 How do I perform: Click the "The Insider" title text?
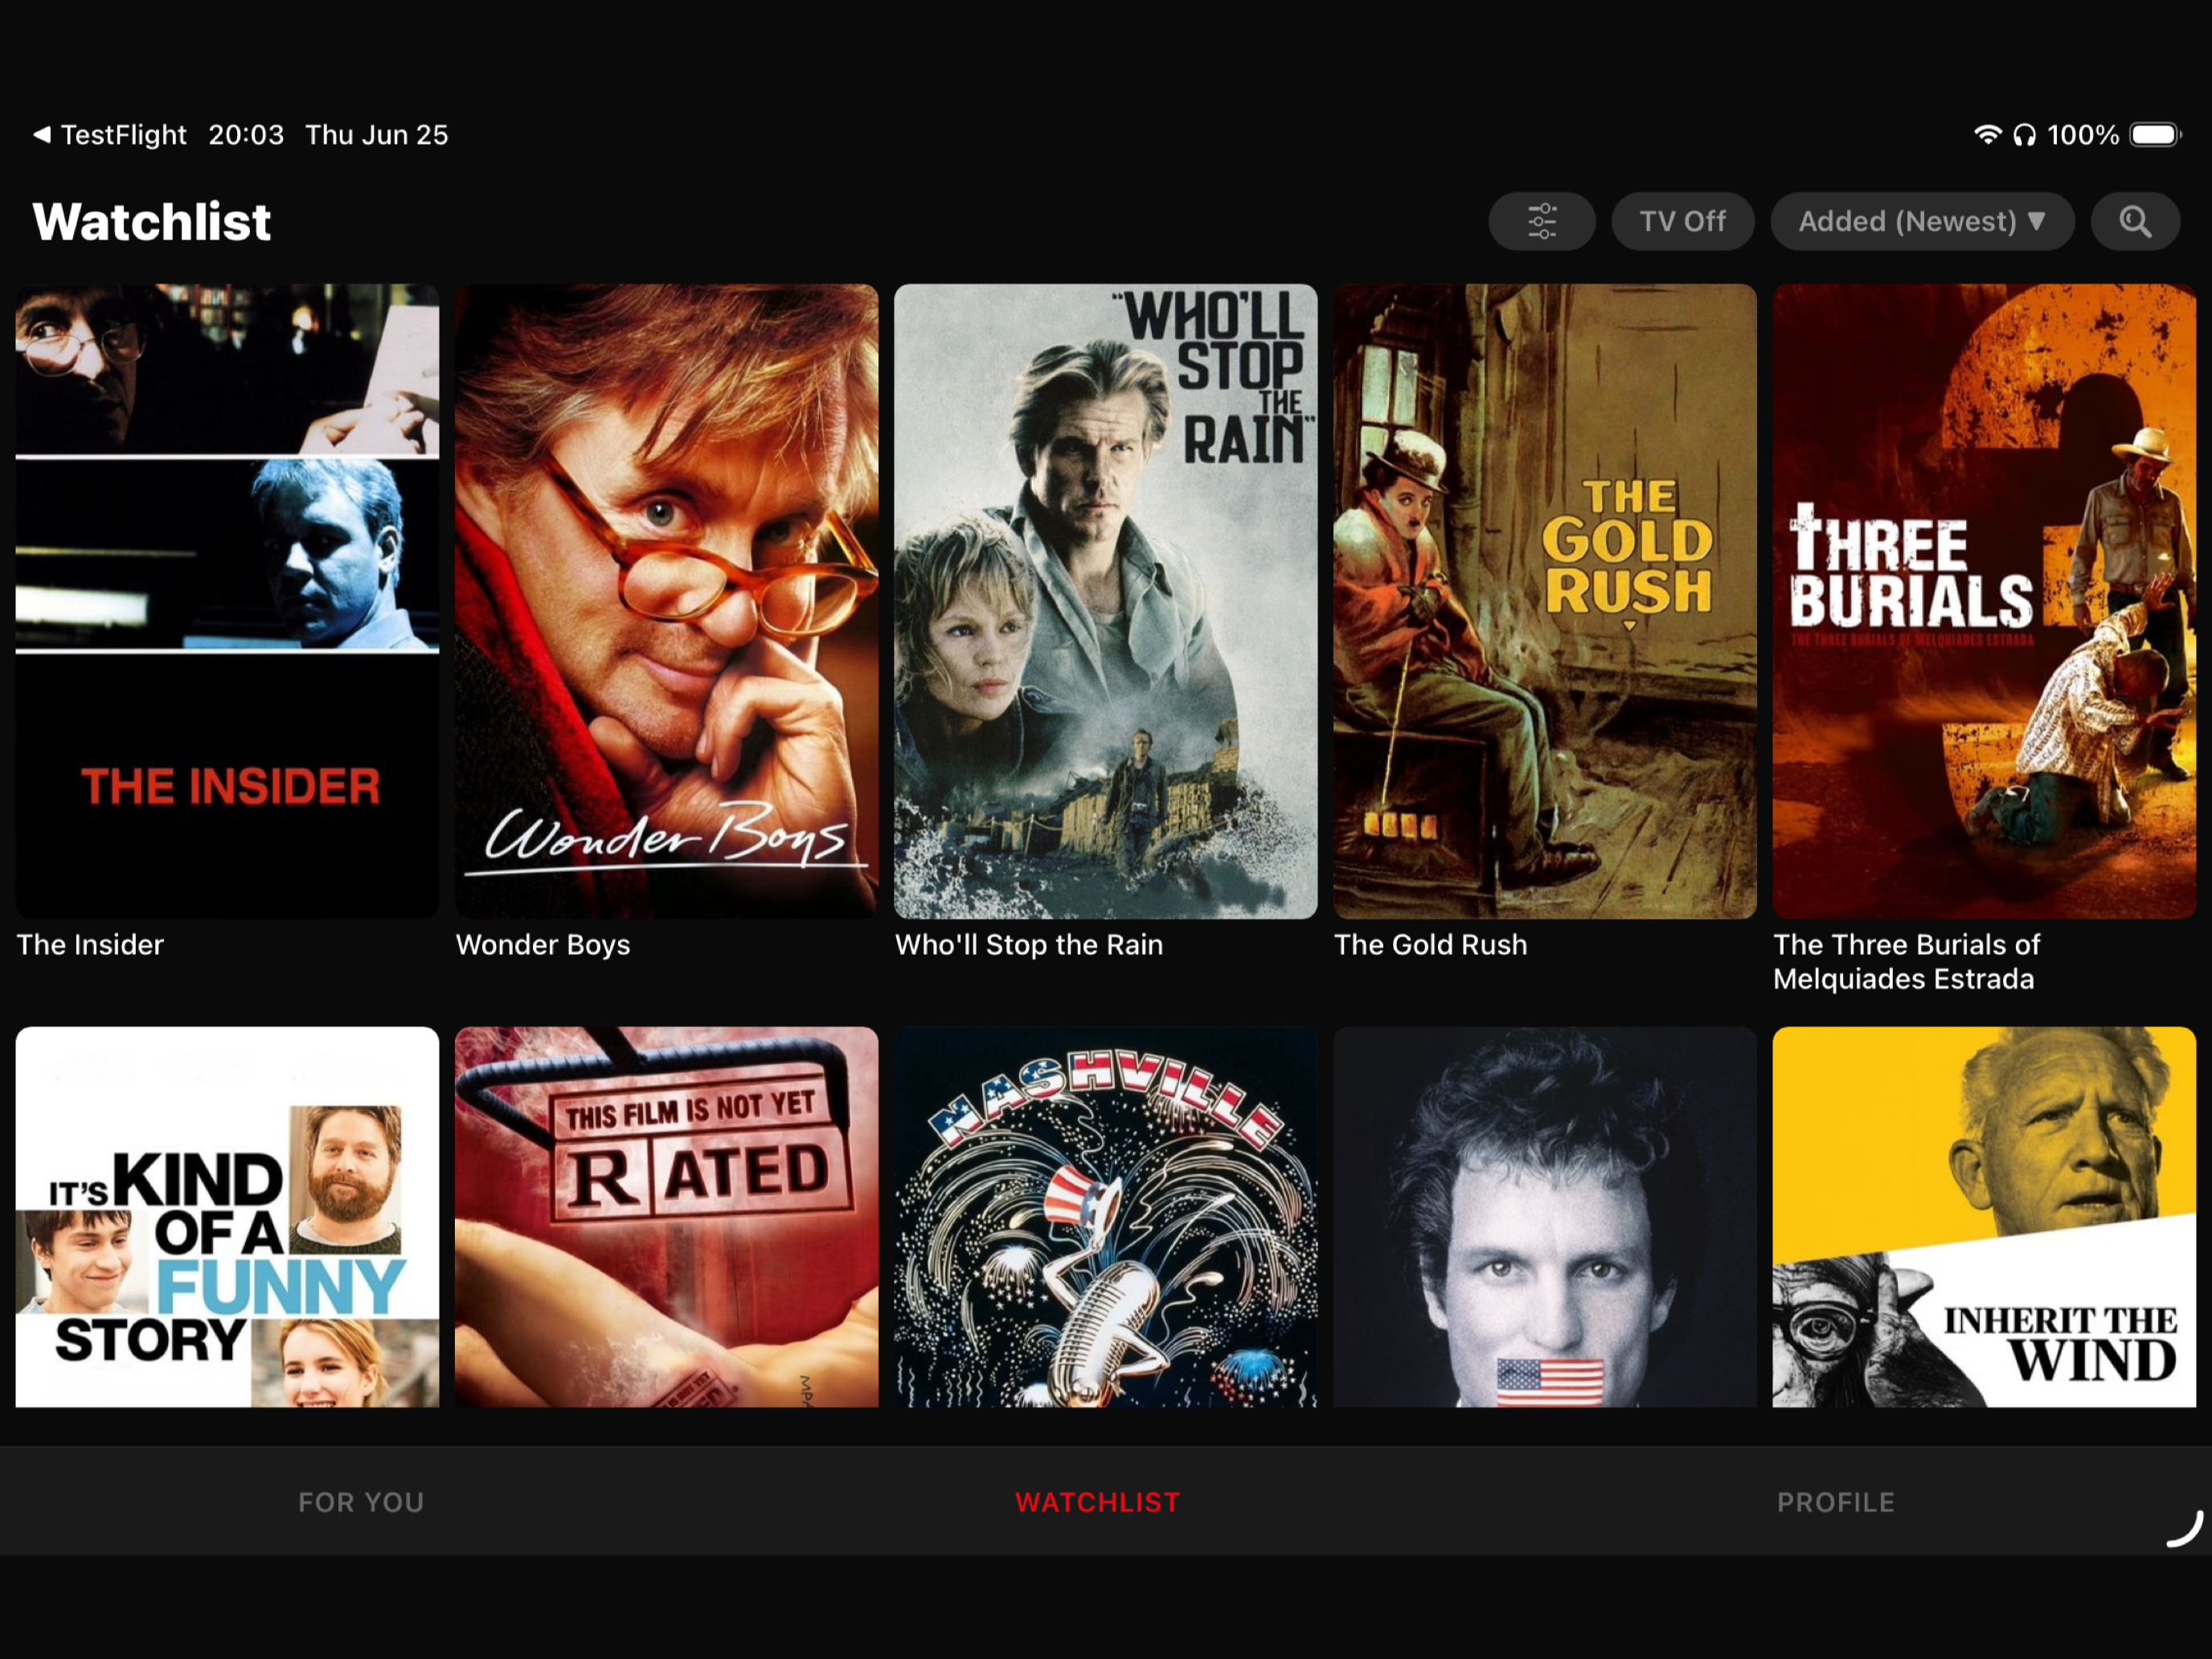(90, 944)
